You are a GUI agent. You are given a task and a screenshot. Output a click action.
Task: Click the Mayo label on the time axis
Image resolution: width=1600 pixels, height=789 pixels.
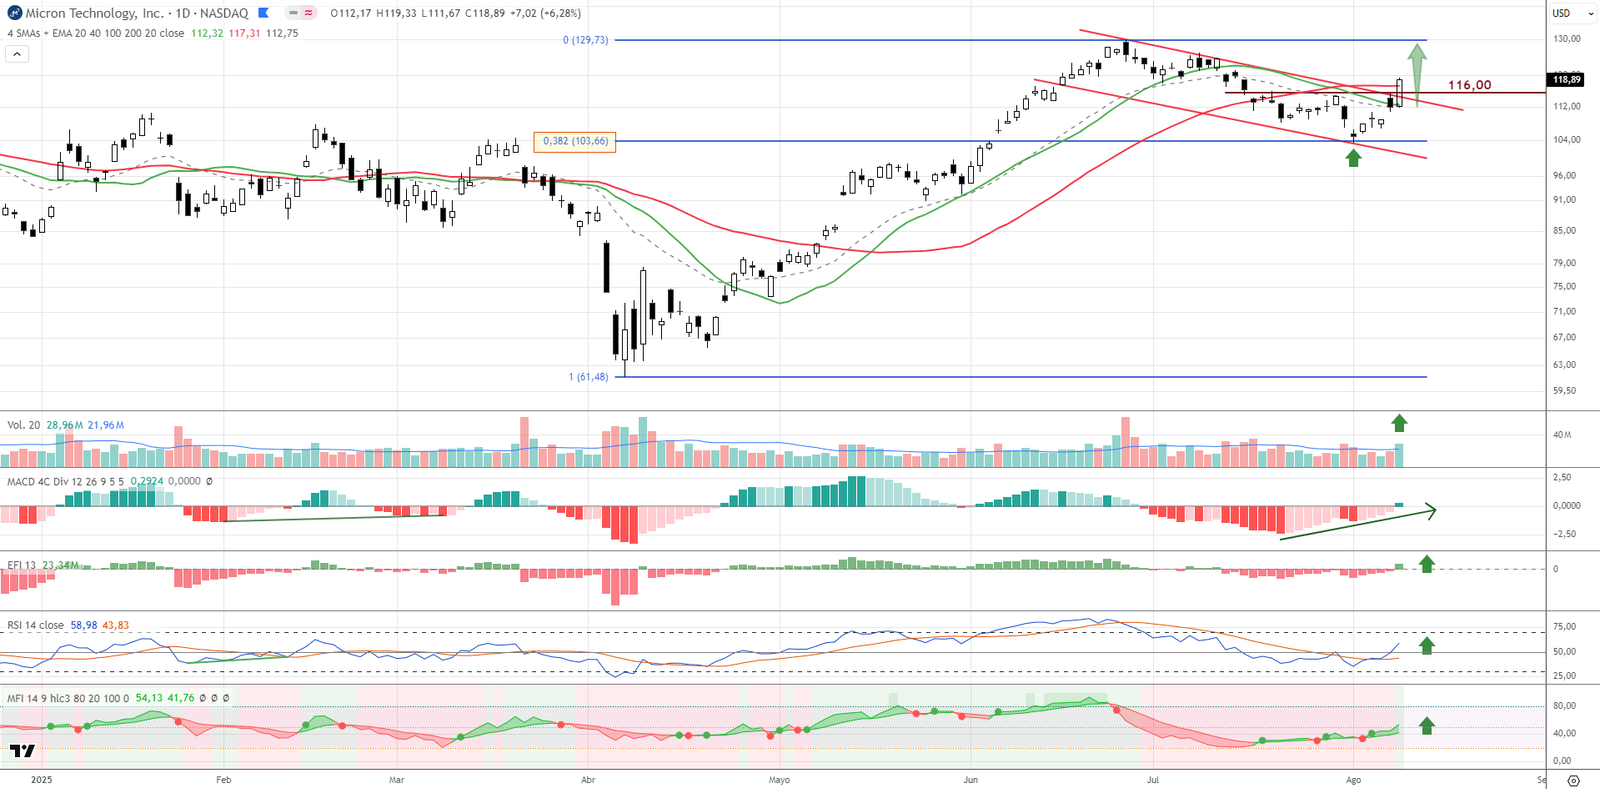(x=779, y=780)
